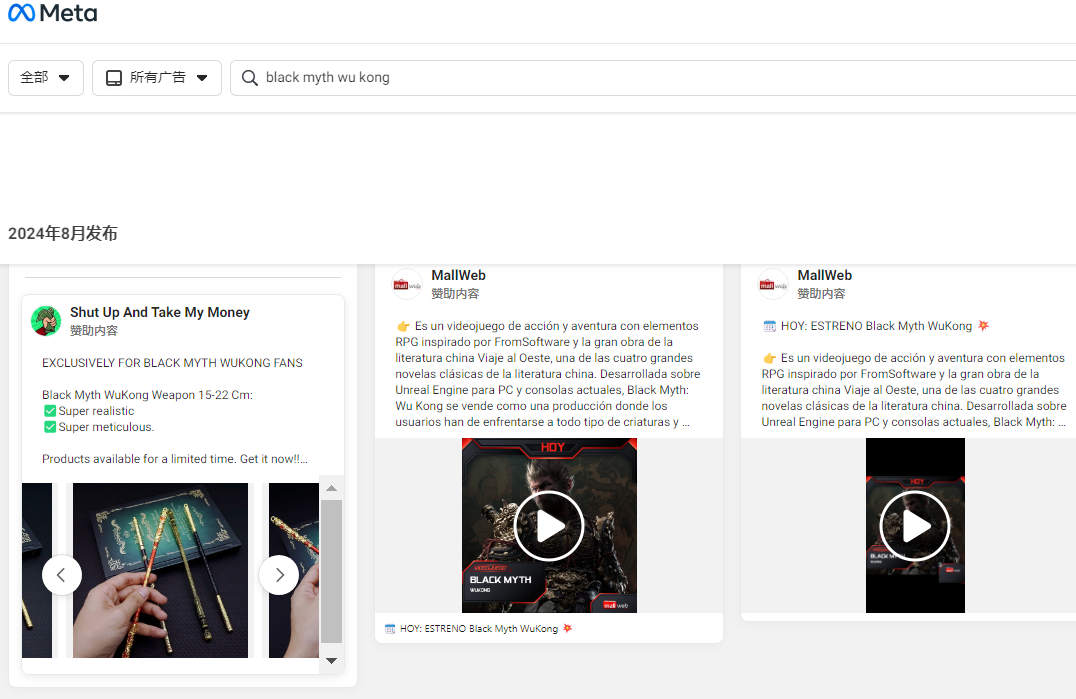
Task: Play the HOY Black Myth video in middle ad
Action: pyautogui.click(x=549, y=526)
